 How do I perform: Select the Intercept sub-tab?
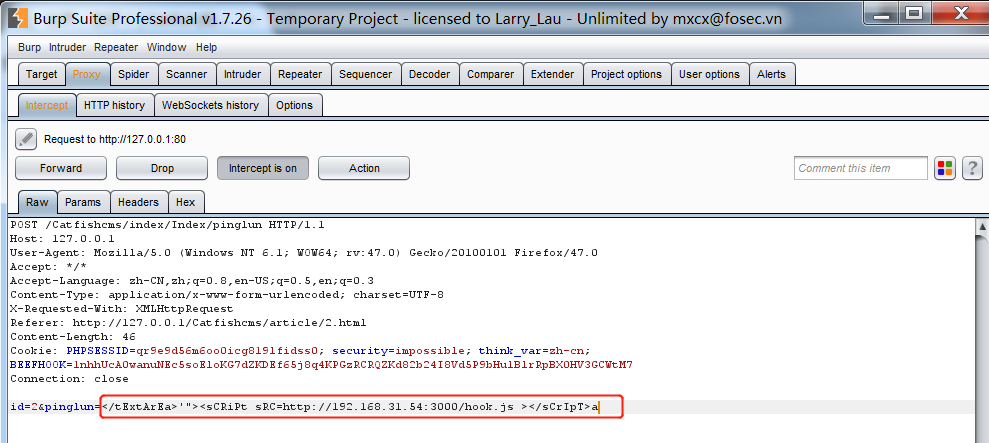coord(47,105)
